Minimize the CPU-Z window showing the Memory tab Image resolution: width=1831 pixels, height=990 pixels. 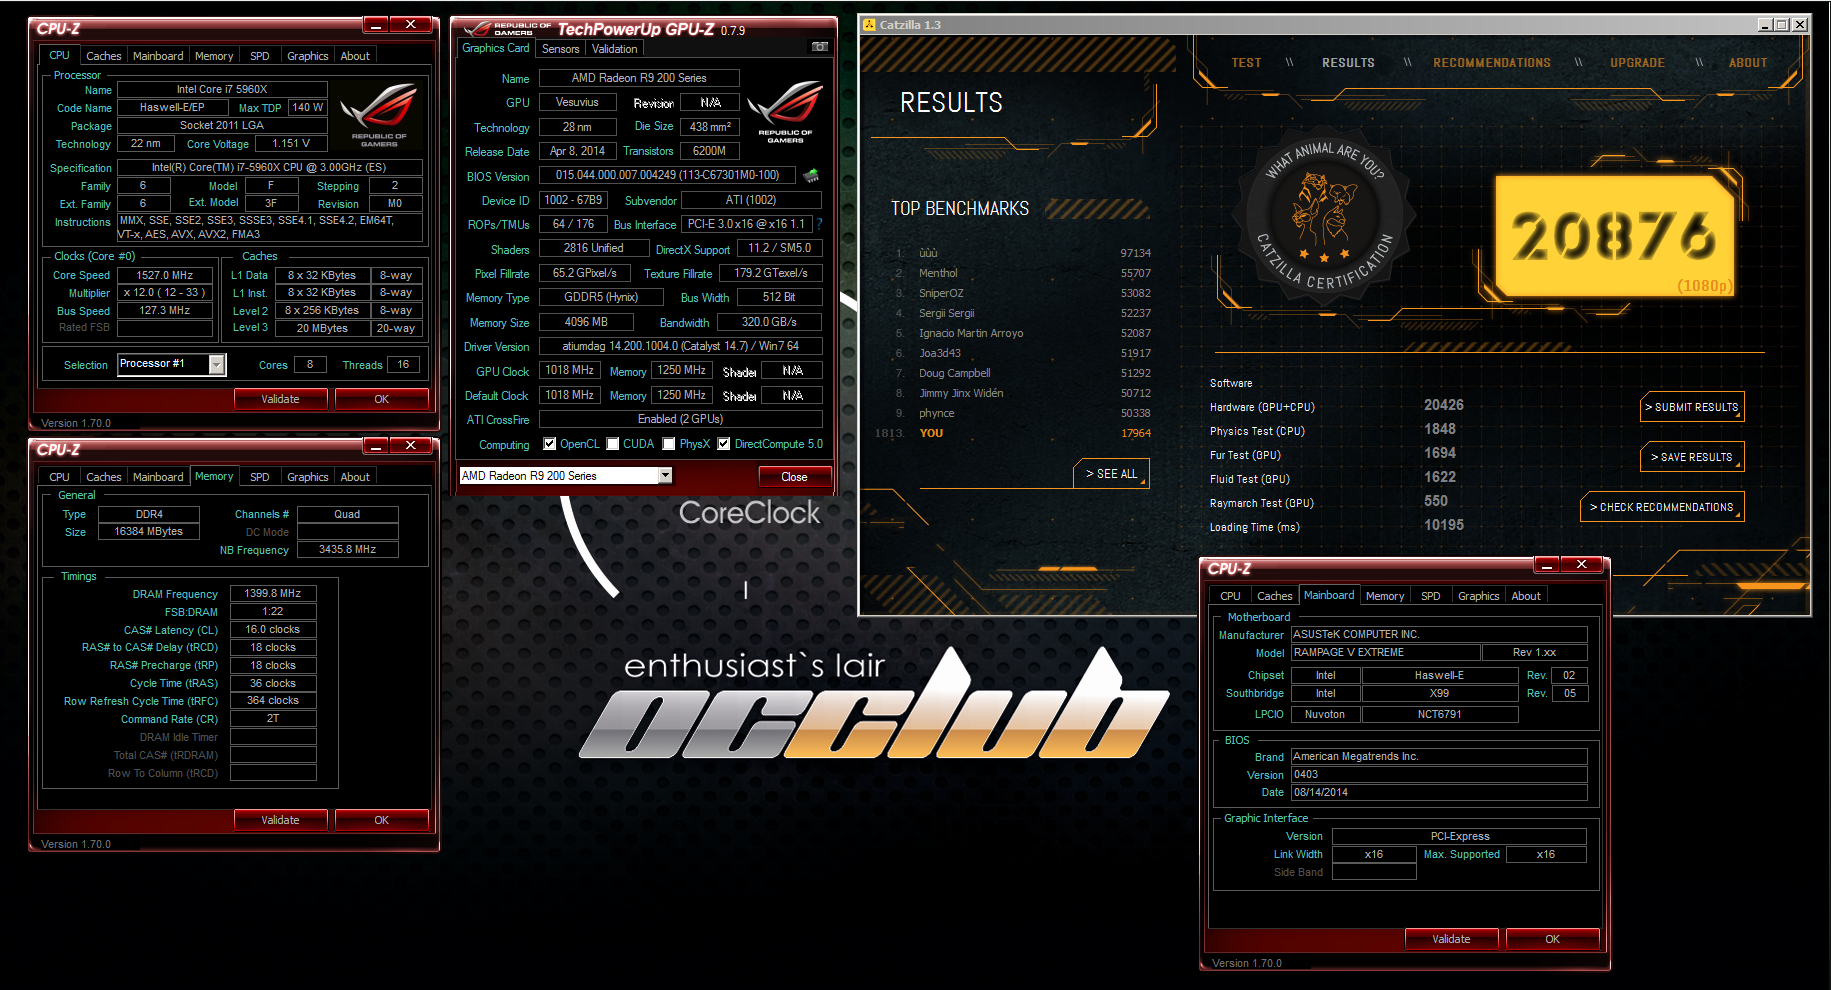[x=377, y=445]
